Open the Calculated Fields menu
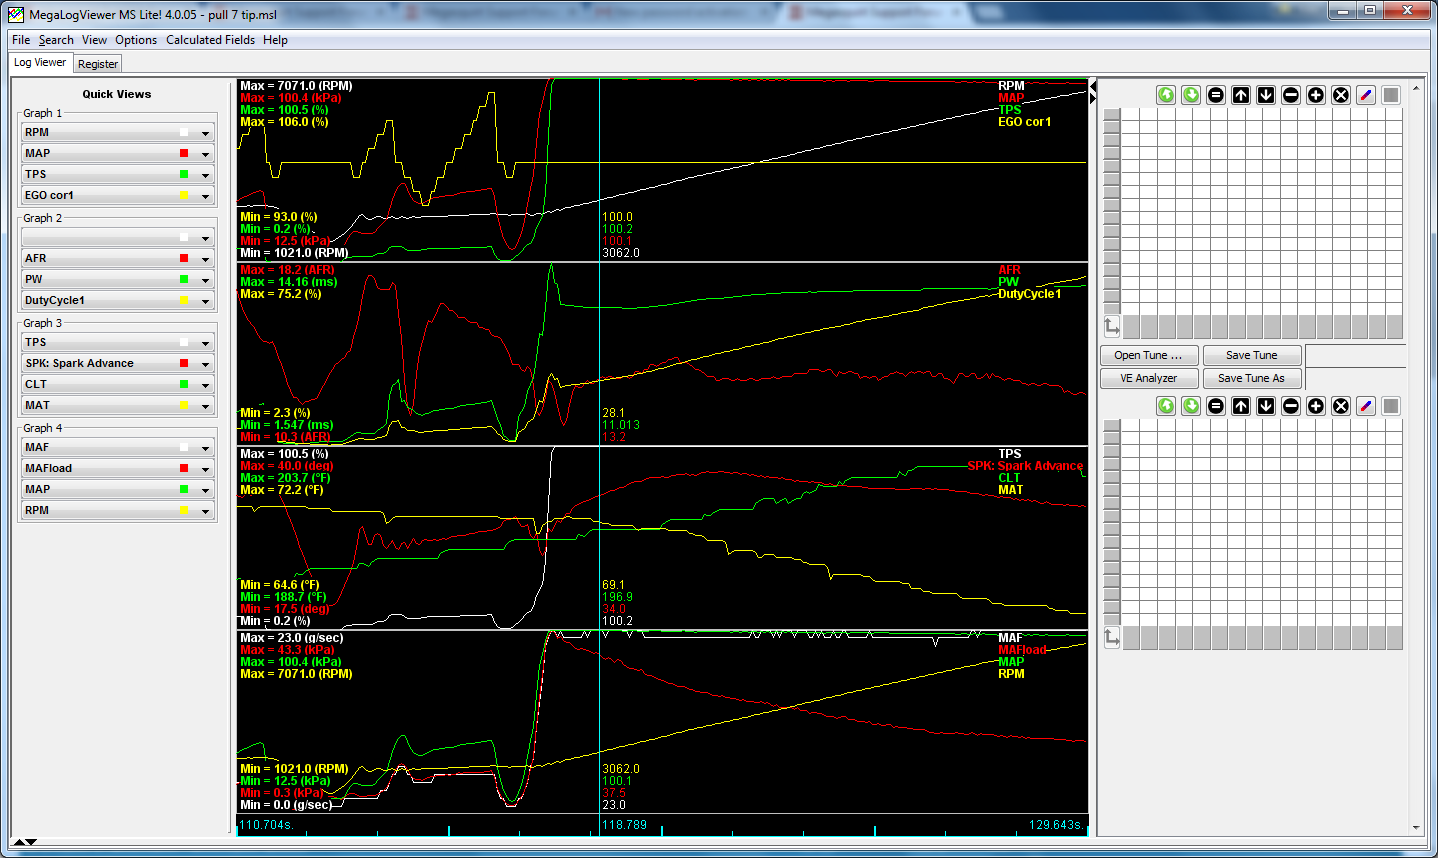The width and height of the screenshot is (1438, 858). (x=210, y=40)
